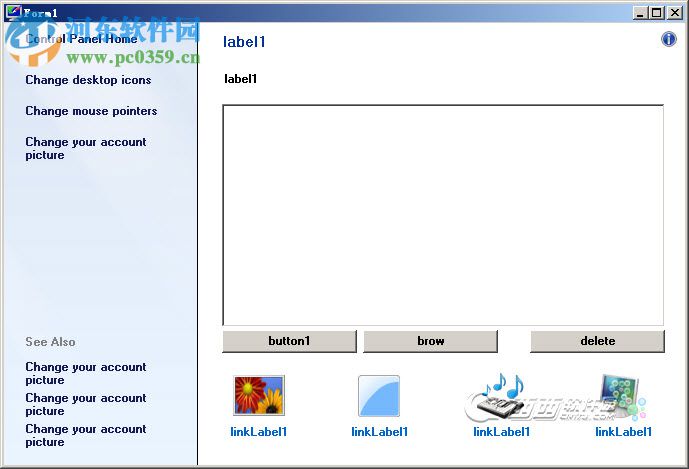Open linkLabel1 under the blue quarter-circle picture
The height and width of the screenshot is (469, 689).
380,432
